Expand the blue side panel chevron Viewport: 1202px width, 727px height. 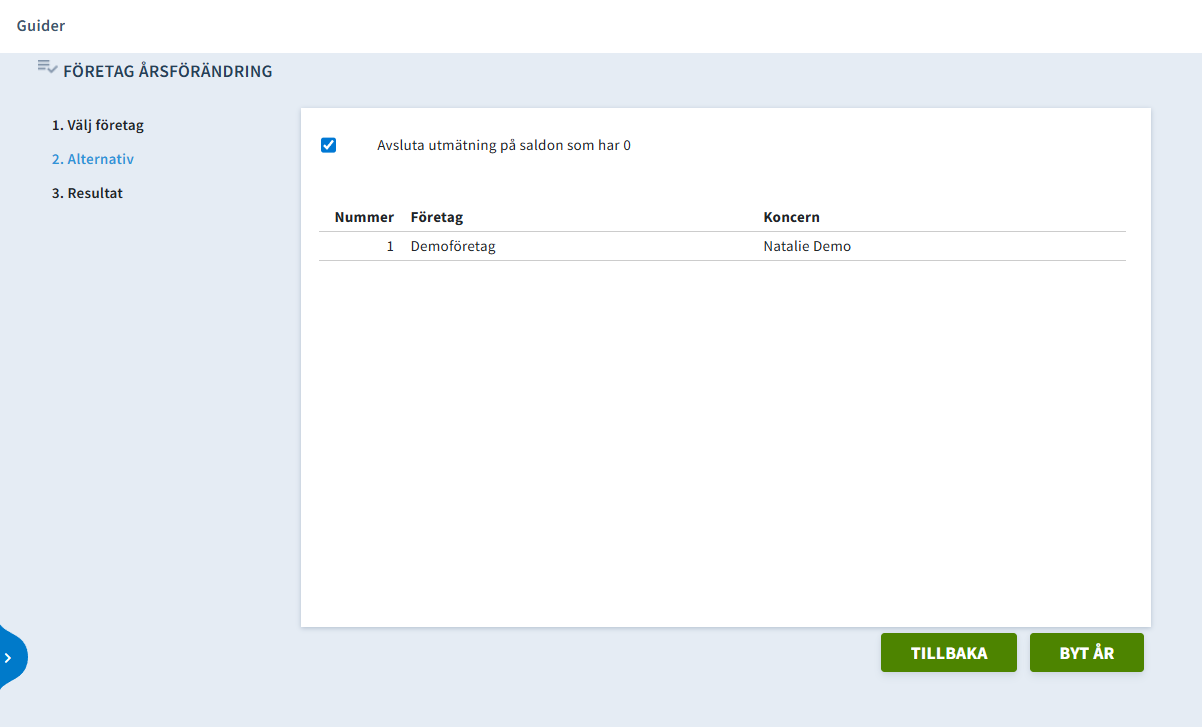point(9,658)
